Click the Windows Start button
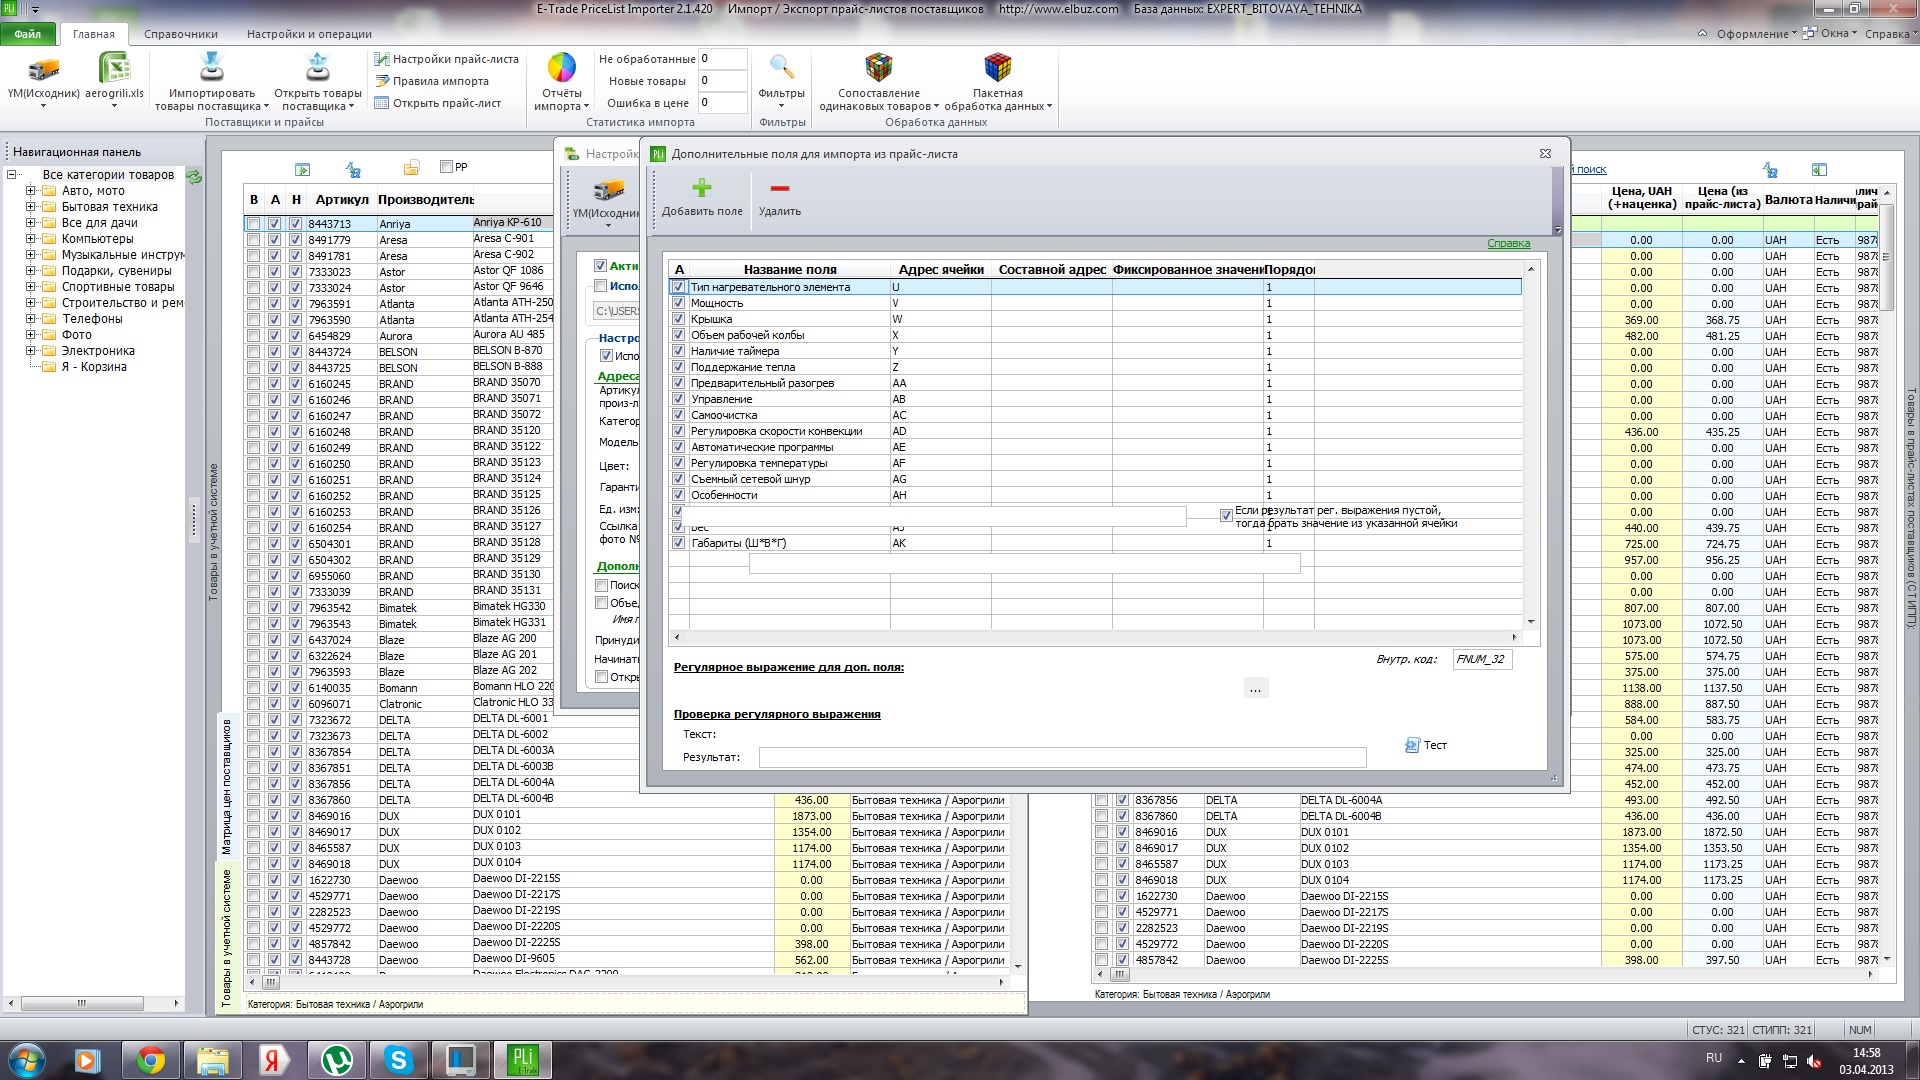The image size is (1920, 1080). pos(27,1060)
